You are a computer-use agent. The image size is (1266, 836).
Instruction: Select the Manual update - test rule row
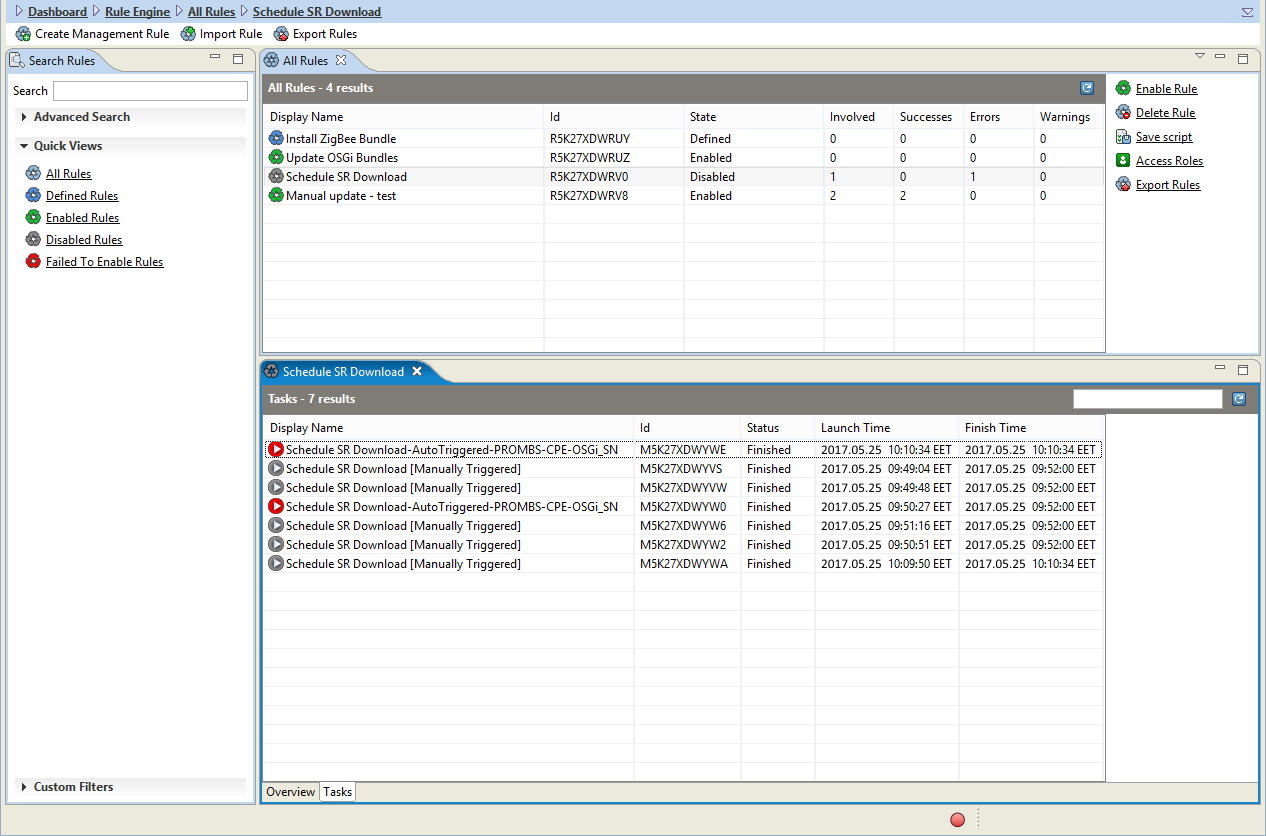coord(684,196)
